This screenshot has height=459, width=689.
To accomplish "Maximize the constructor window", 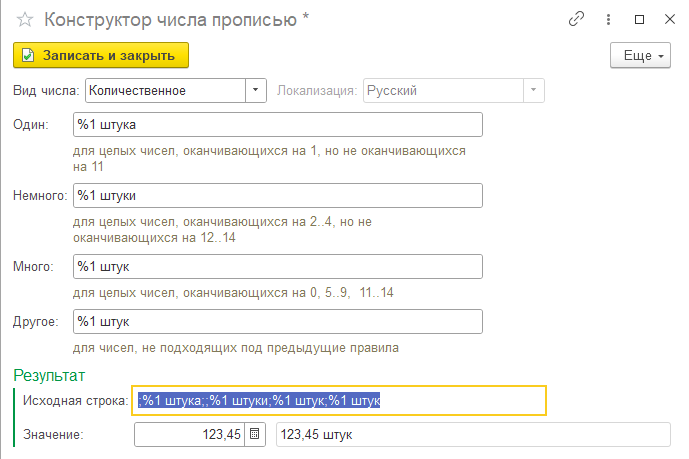I will (x=639, y=19).
